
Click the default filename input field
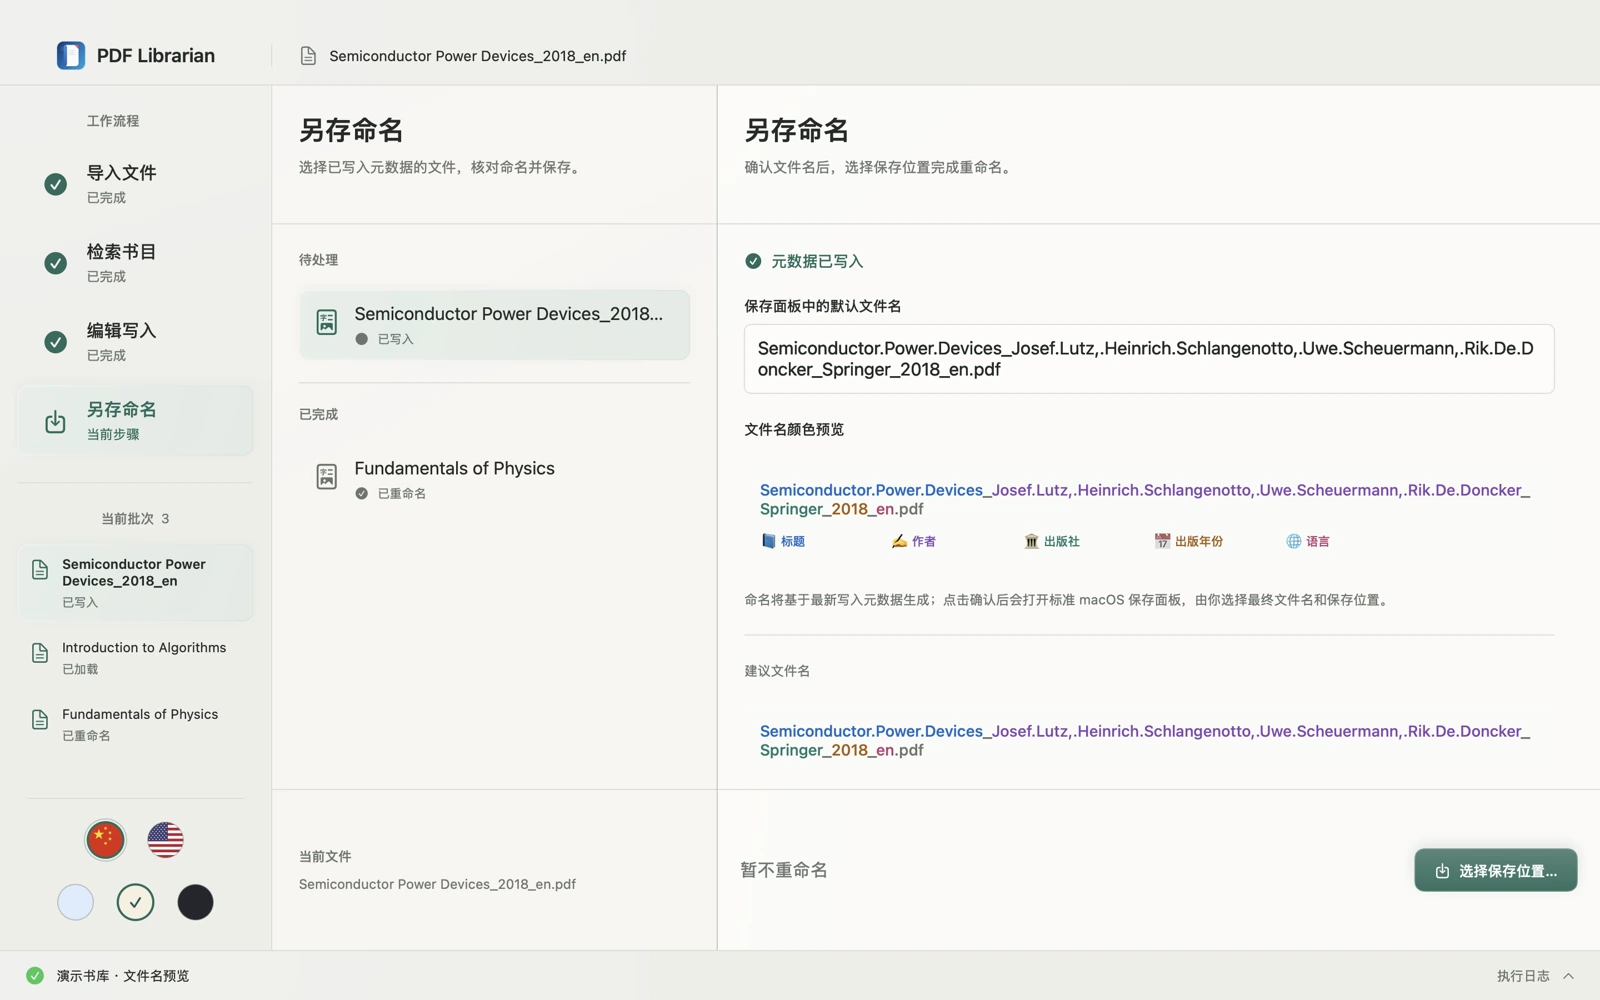coord(1149,359)
